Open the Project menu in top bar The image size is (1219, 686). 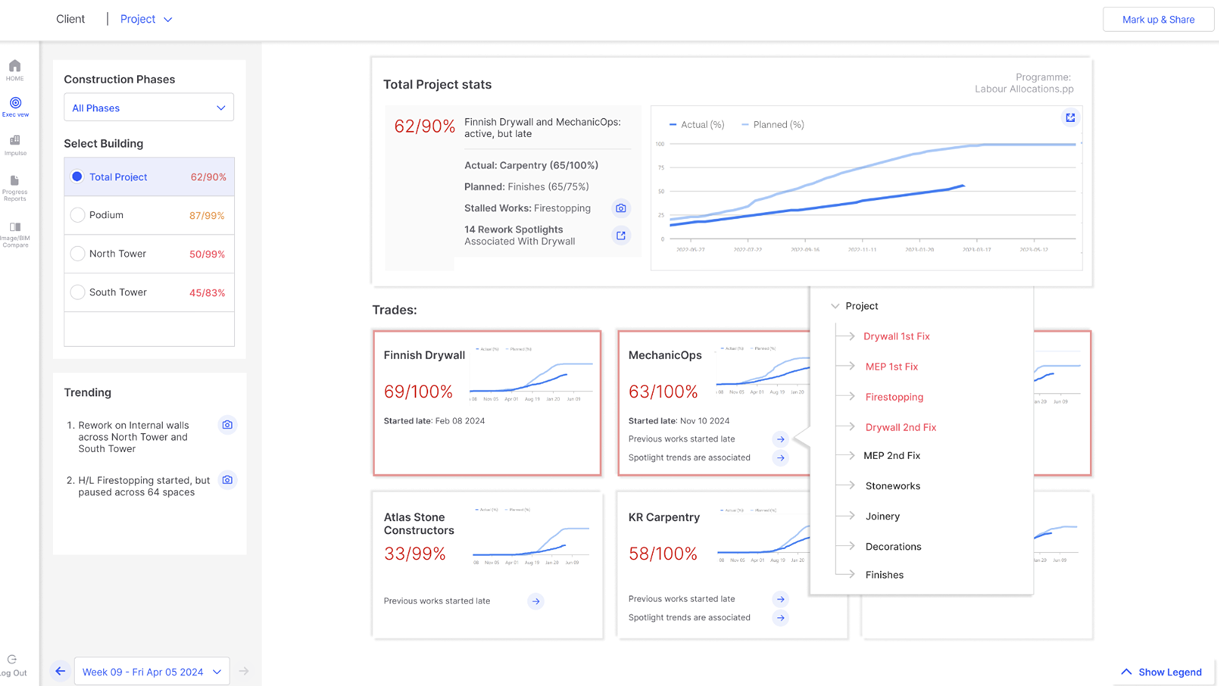(x=143, y=18)
